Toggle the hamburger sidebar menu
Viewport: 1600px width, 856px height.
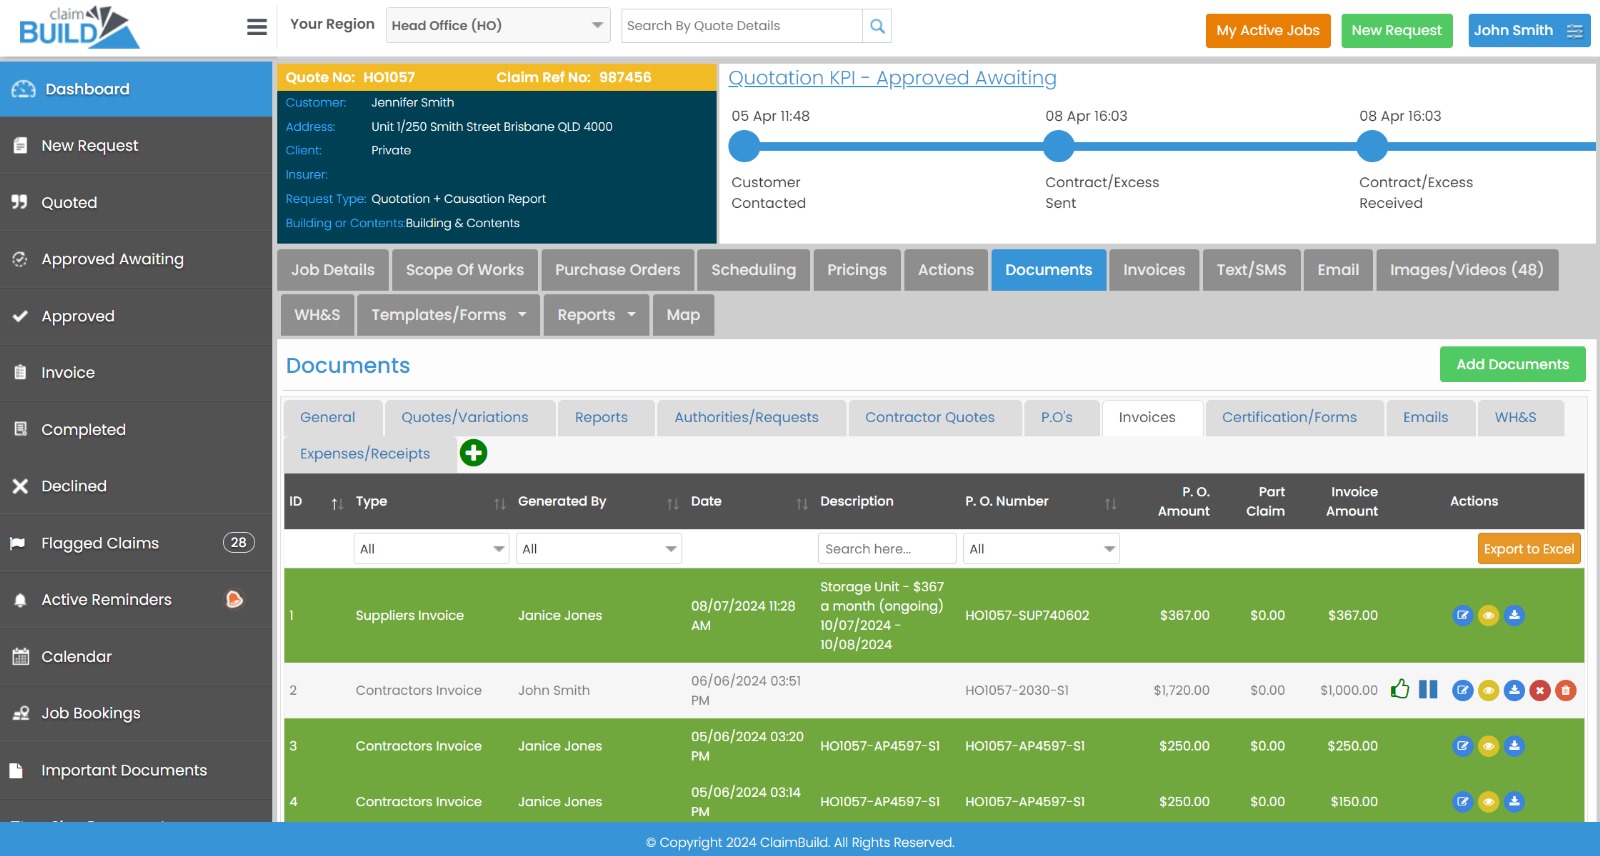pyautogui.click(x=257, y=27)
